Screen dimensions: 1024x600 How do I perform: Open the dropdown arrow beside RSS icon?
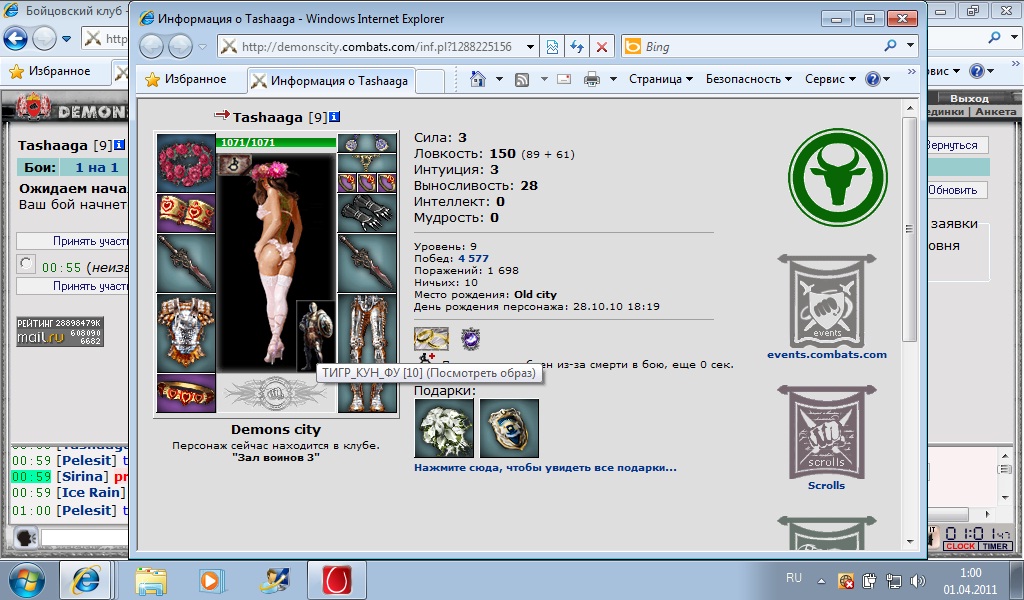pos(544,80)
